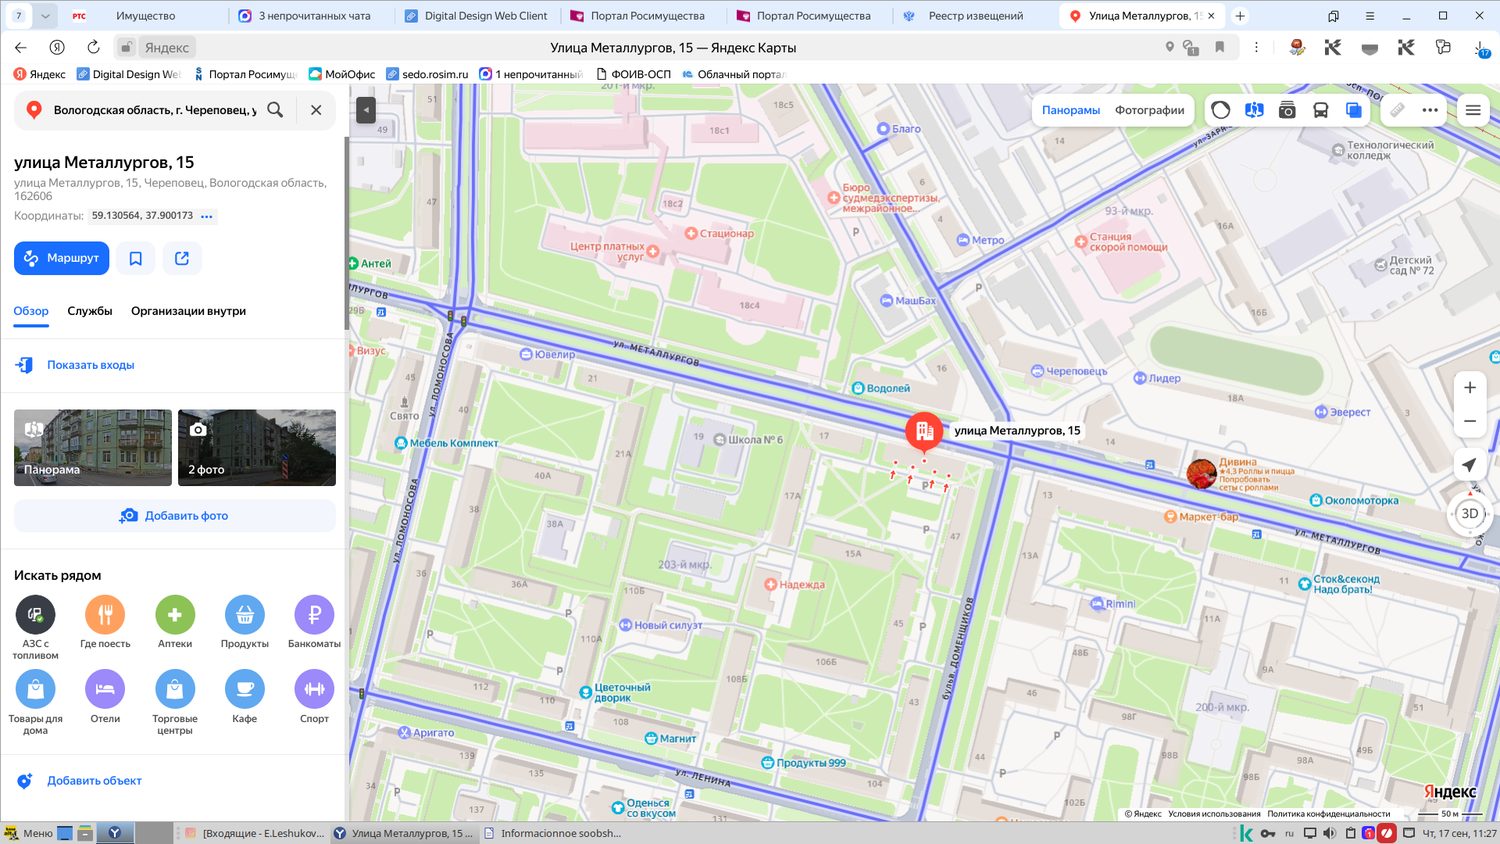The width and height of the screenshot is (1500, 844).
Task: Toggle the photo camera layer icon
Action: tap(1287, 110)
